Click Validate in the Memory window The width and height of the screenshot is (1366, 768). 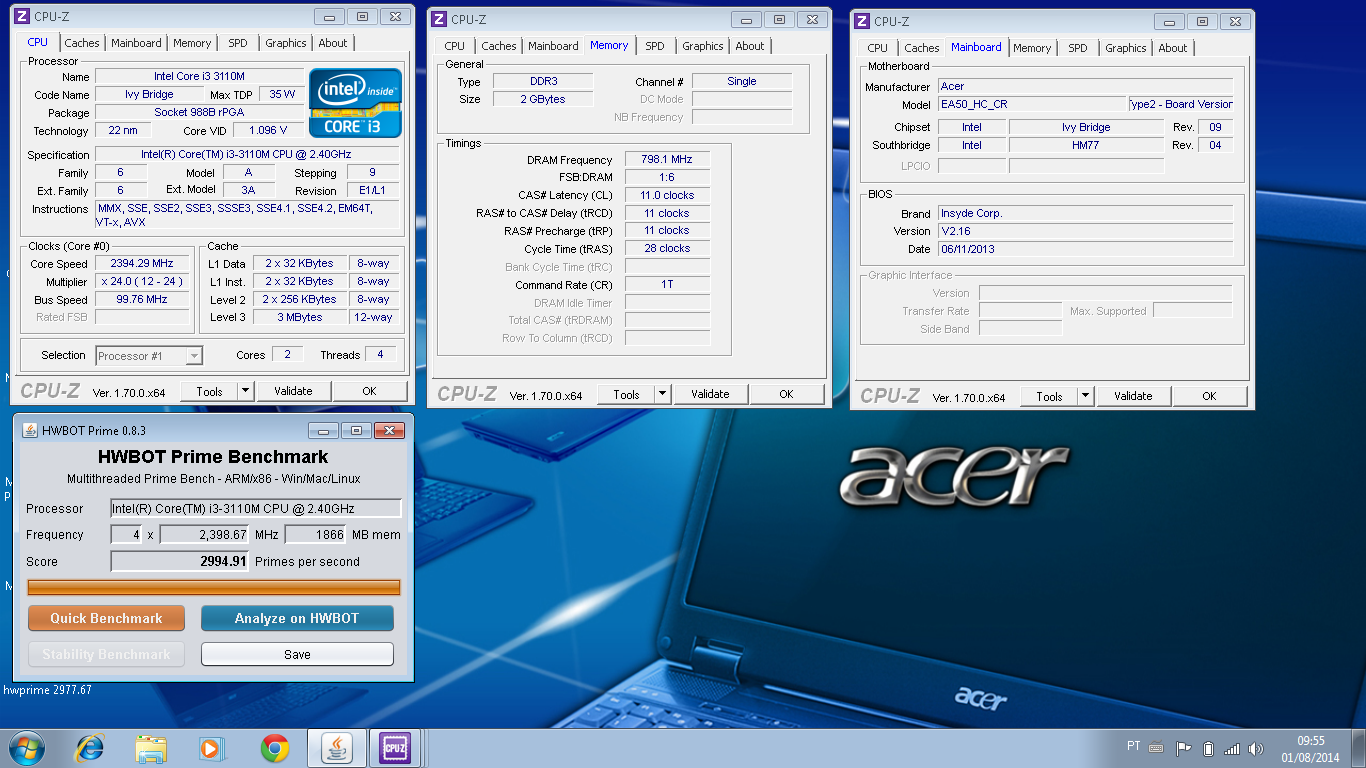click(x=710, y=394)
